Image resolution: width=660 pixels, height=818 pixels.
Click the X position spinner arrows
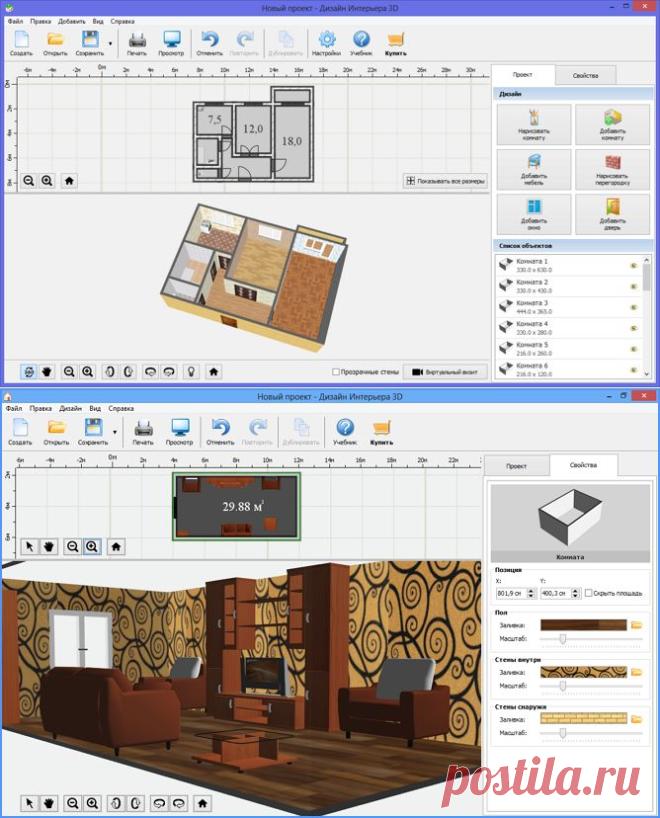(531, 593)
